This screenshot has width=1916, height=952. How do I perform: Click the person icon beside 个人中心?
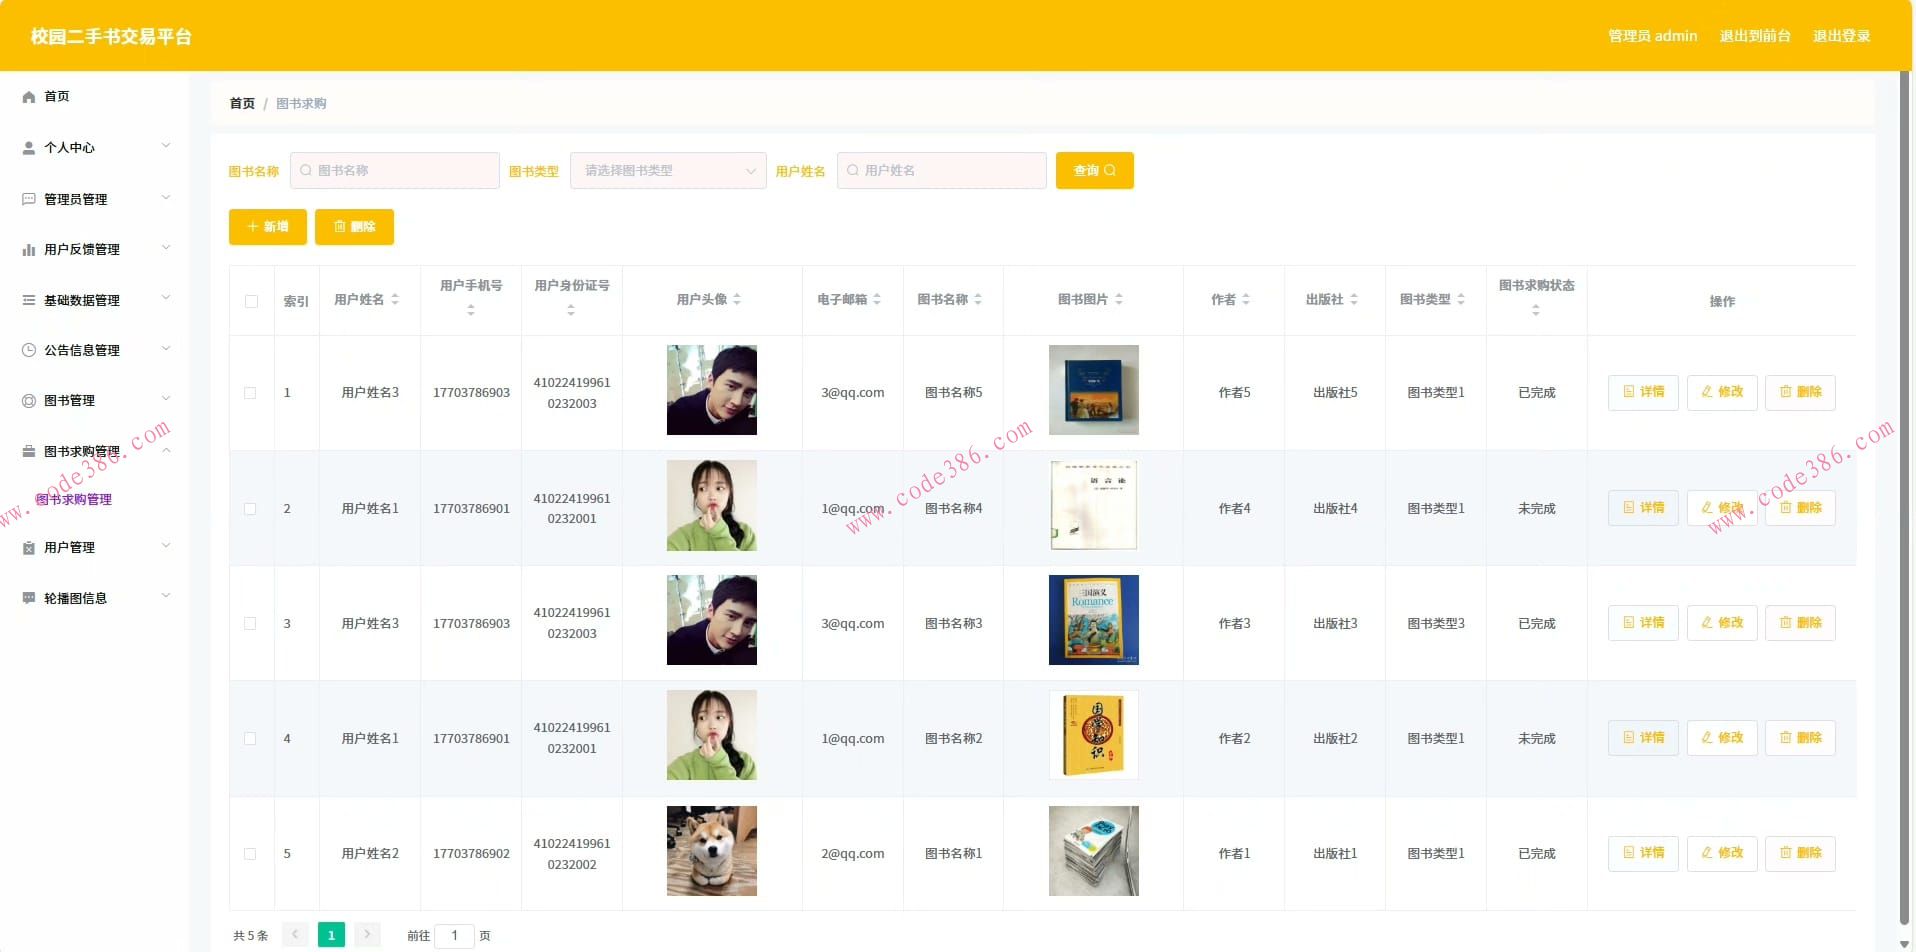pos(29,148)
